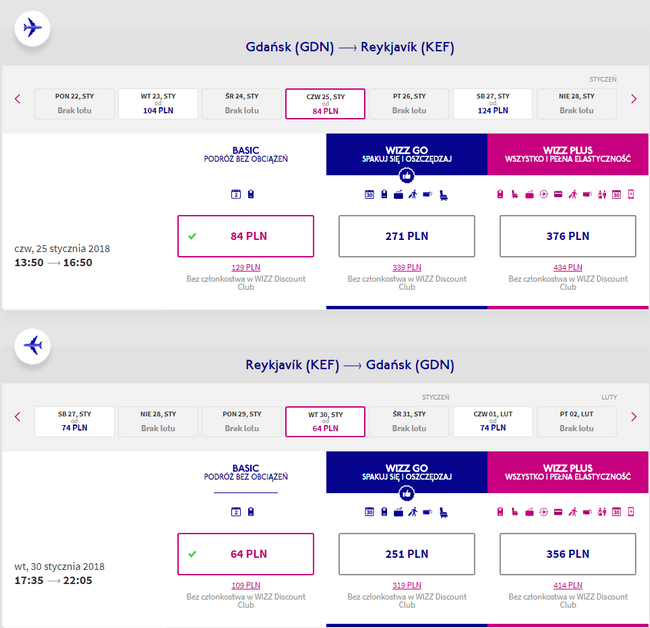This screenshot has width=650, height=628.
Task: Click the date text czw, 25 stycznia 2018
Action: (62, 249)
